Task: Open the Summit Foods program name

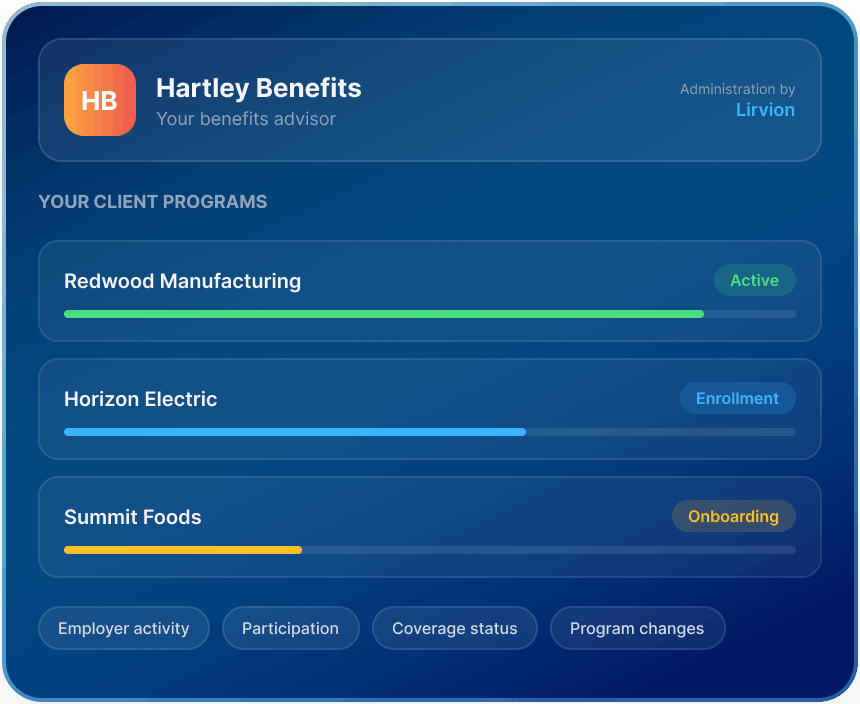Action: pyautogui.click(x=133, y=516)
